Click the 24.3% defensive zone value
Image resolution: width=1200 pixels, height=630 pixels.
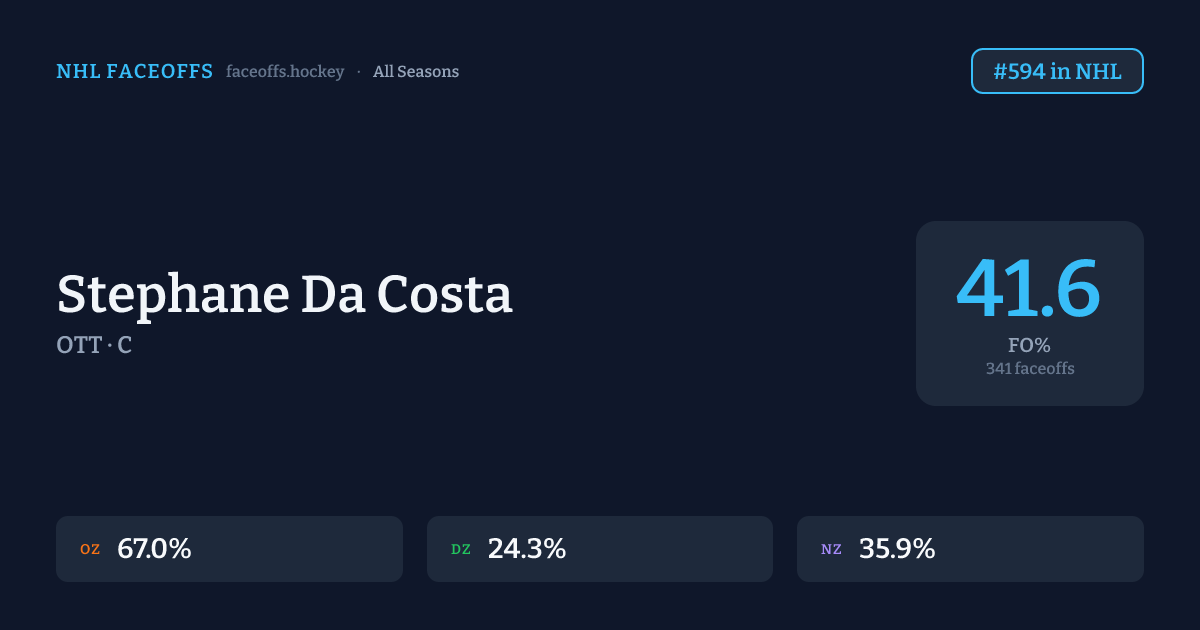[527, 549]
